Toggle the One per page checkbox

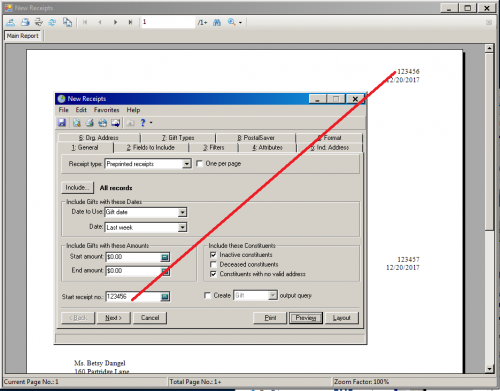point(199,164)
